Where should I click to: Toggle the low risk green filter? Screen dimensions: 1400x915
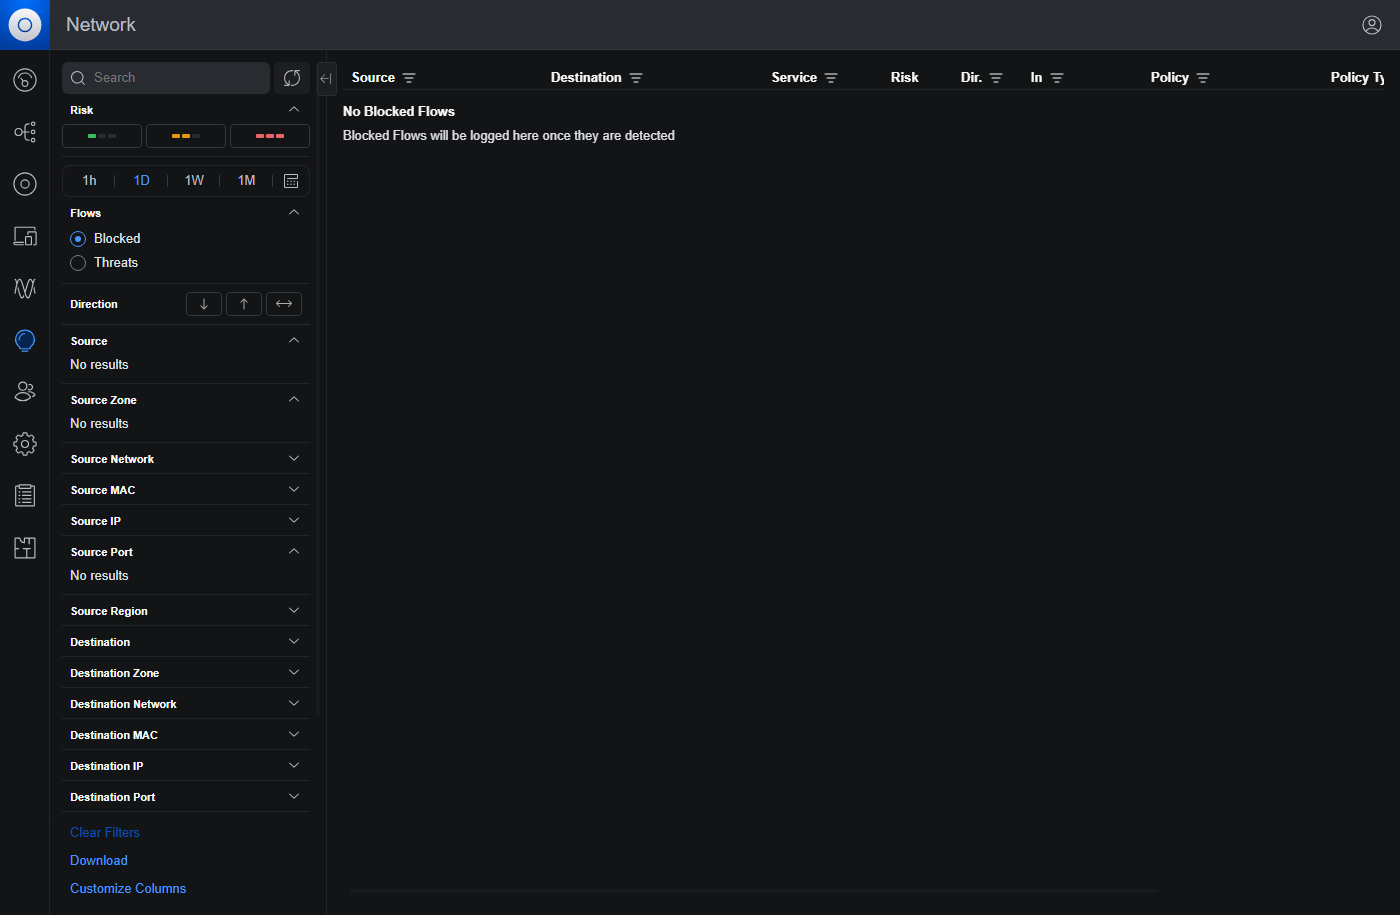click(102, 136)
